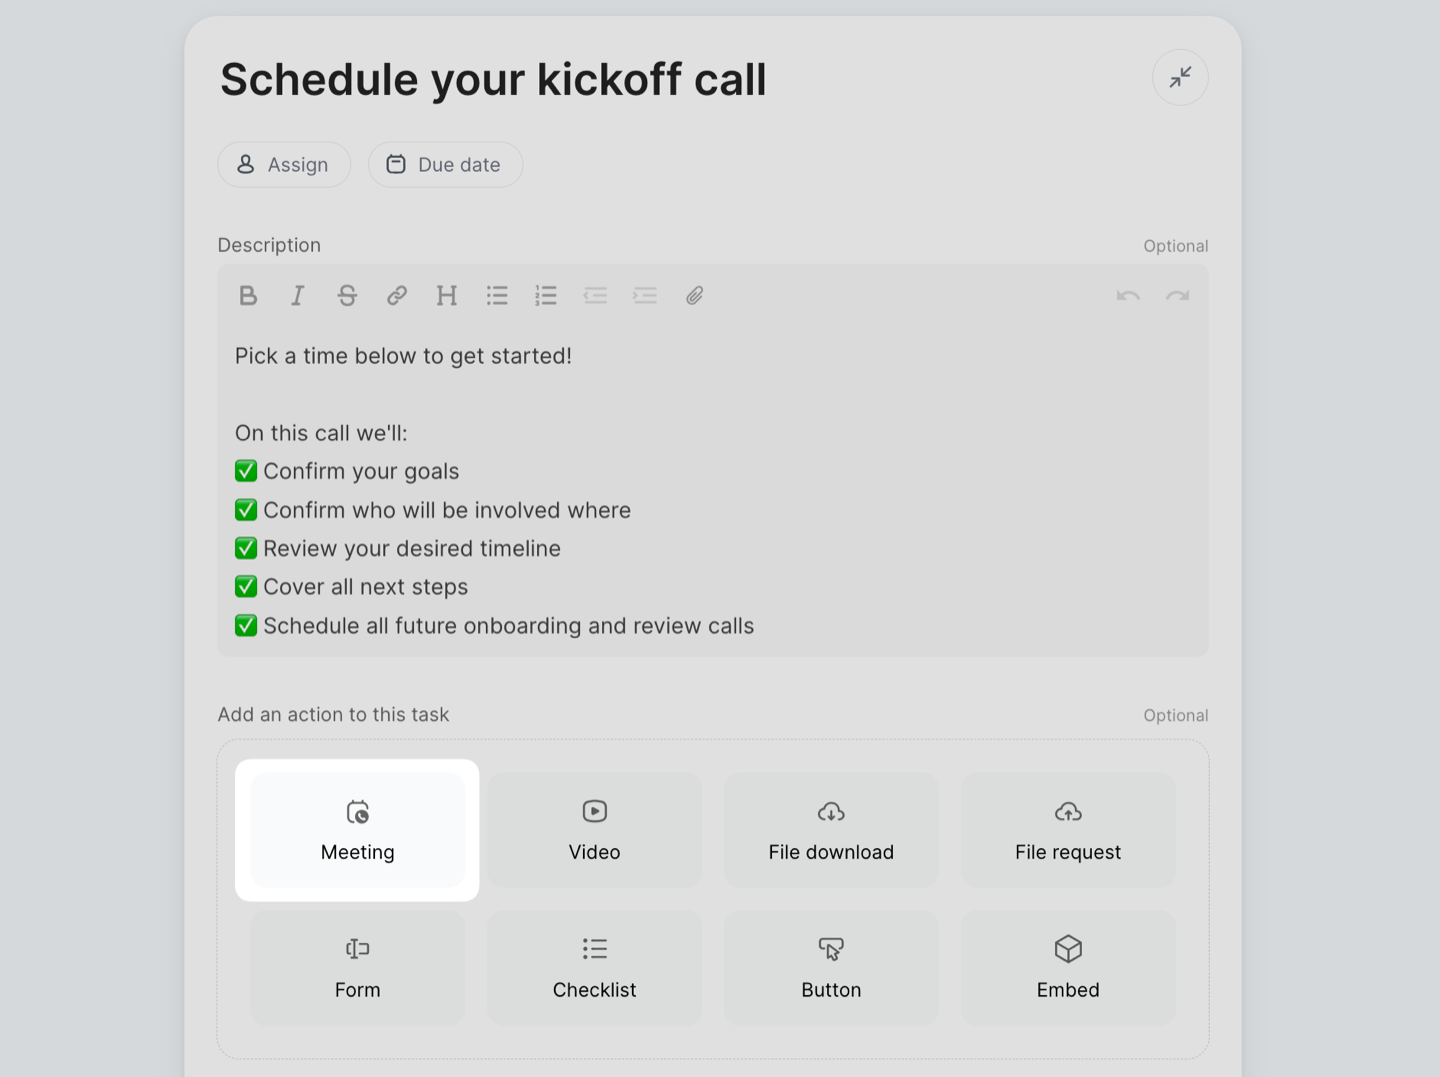The width and height of the screenshot is (1440, 1077).
Task: Apply italic formatting to description
Action: pos(297,295)
